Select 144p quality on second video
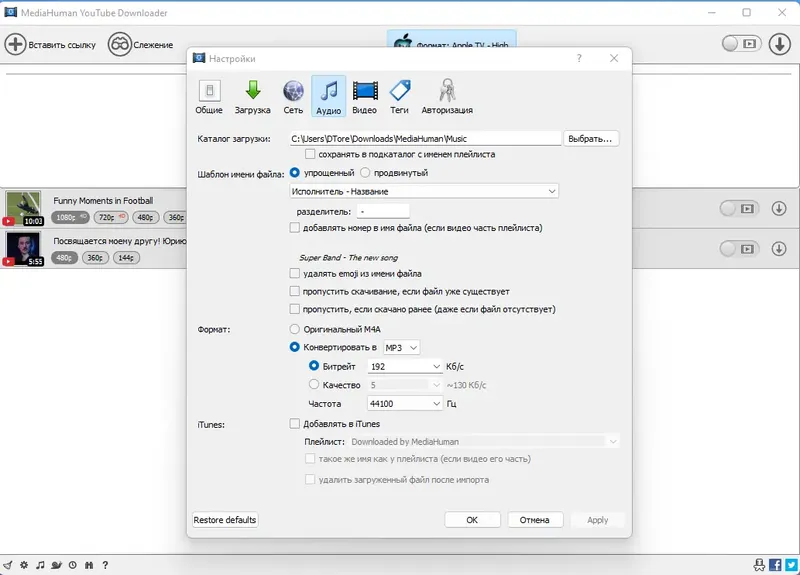This screenshot has height=575, width=800. point(126,258)
